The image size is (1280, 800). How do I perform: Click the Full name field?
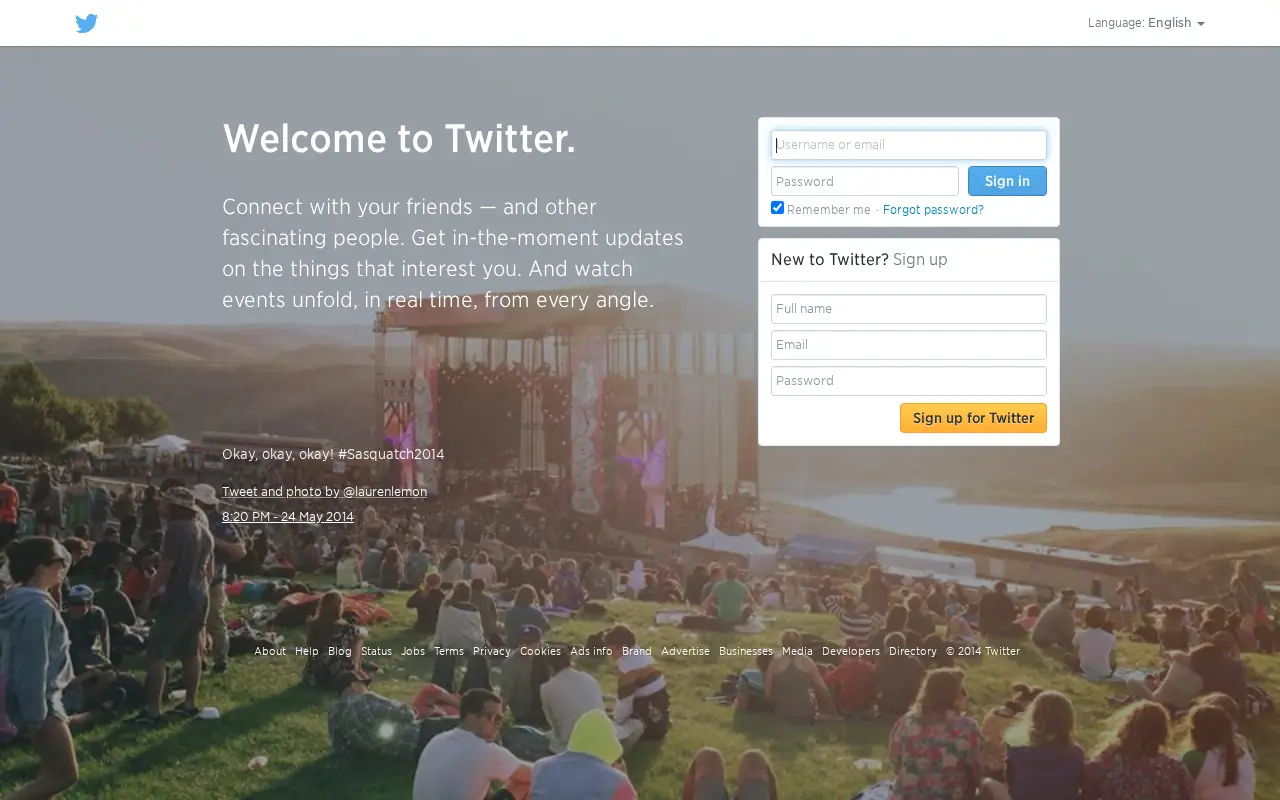pos(909,309)
